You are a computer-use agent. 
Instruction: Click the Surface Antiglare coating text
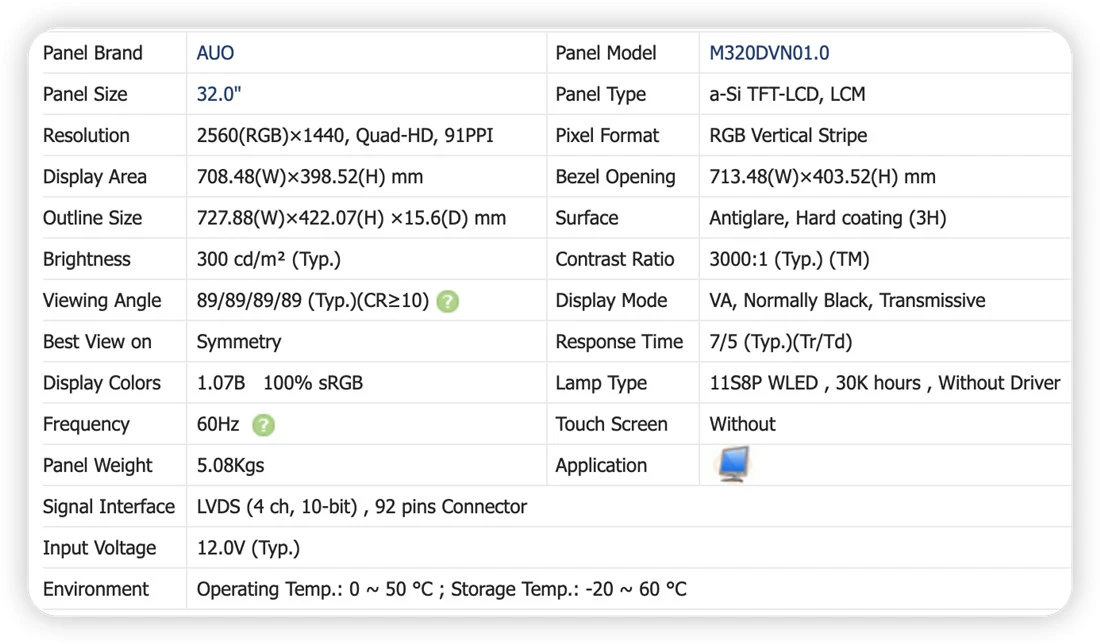pos(828,218)
